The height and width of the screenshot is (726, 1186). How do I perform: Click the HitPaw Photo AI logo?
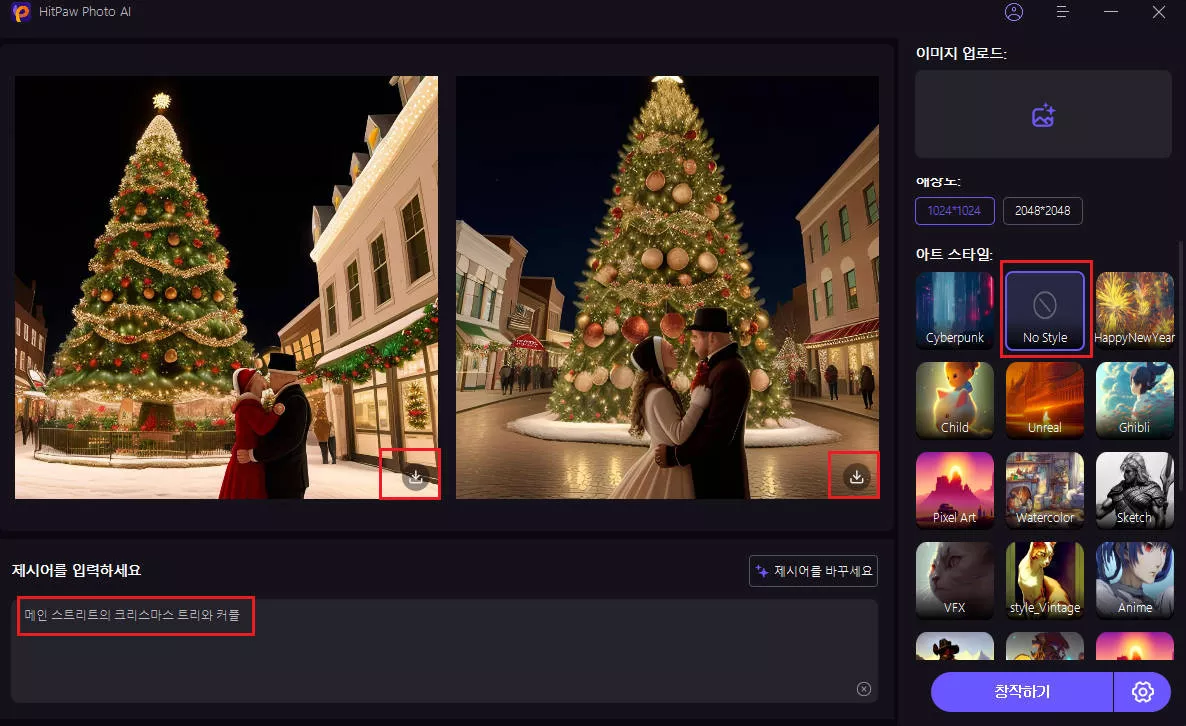[x=21, y=13]
